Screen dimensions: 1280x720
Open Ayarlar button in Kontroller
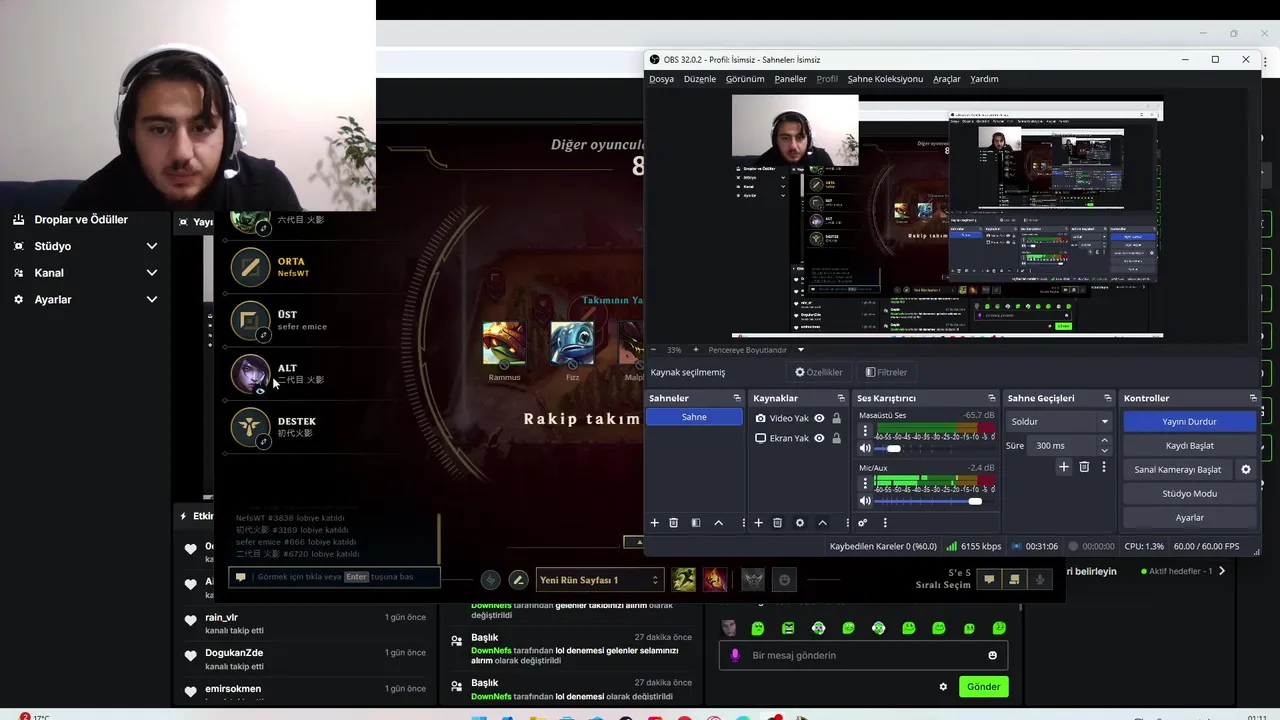(1189, 518)
